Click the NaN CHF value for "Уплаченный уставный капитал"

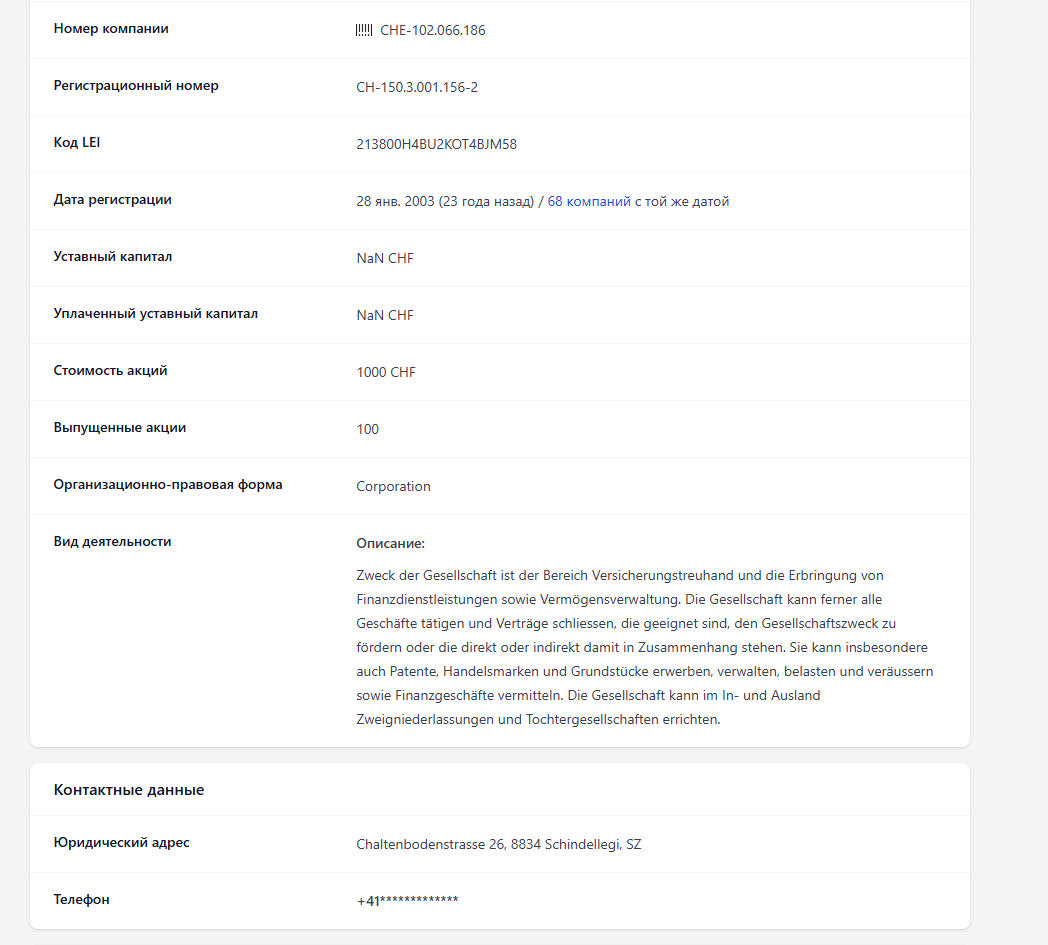385,315
